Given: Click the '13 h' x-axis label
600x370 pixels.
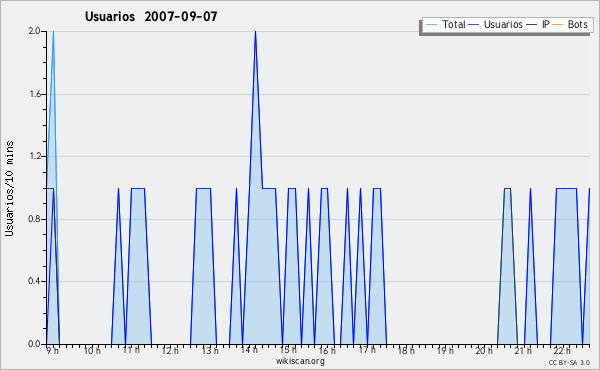Looking at the screenshot, I should (x=210, y=350).
